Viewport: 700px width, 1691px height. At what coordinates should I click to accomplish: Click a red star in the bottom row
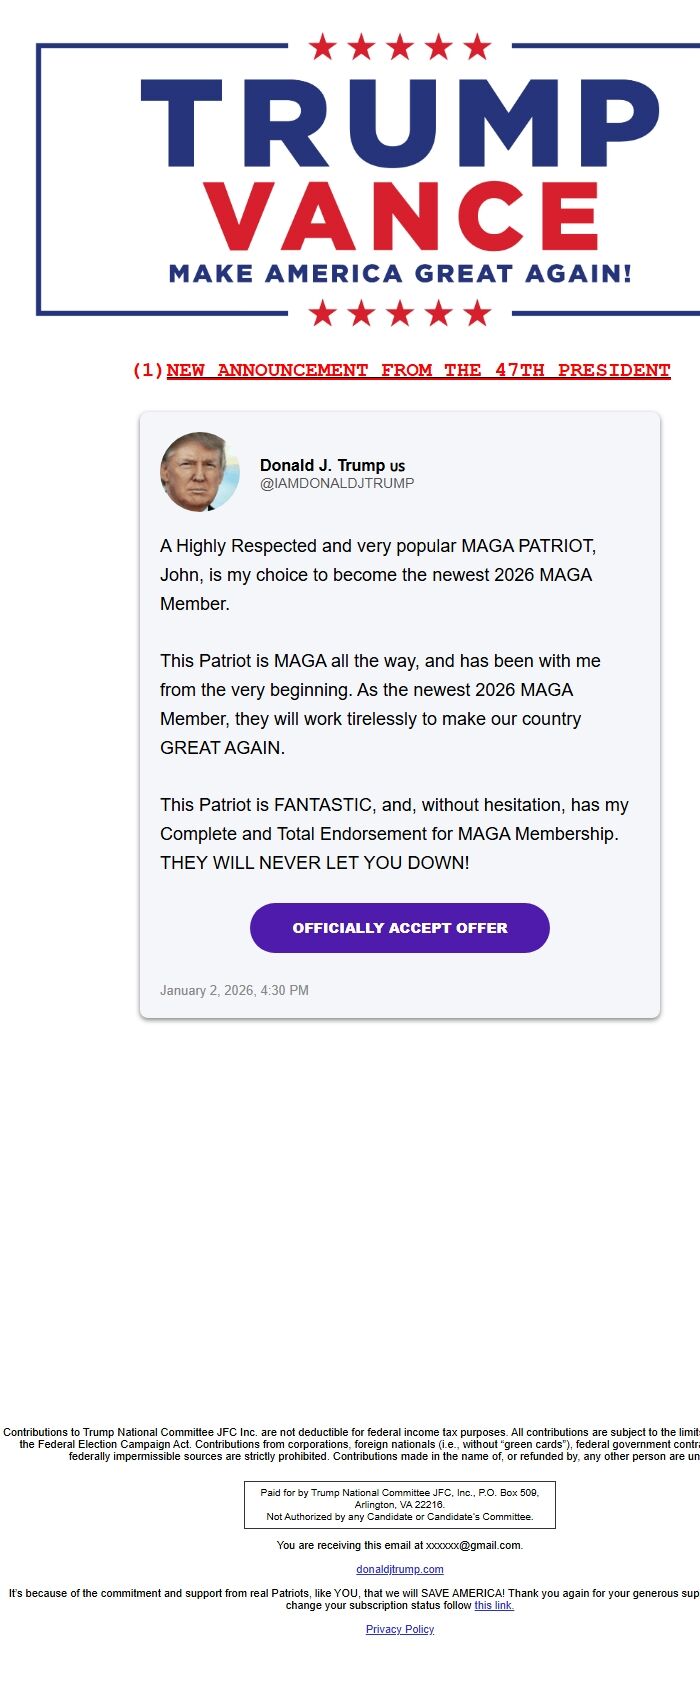pos(400,314)
